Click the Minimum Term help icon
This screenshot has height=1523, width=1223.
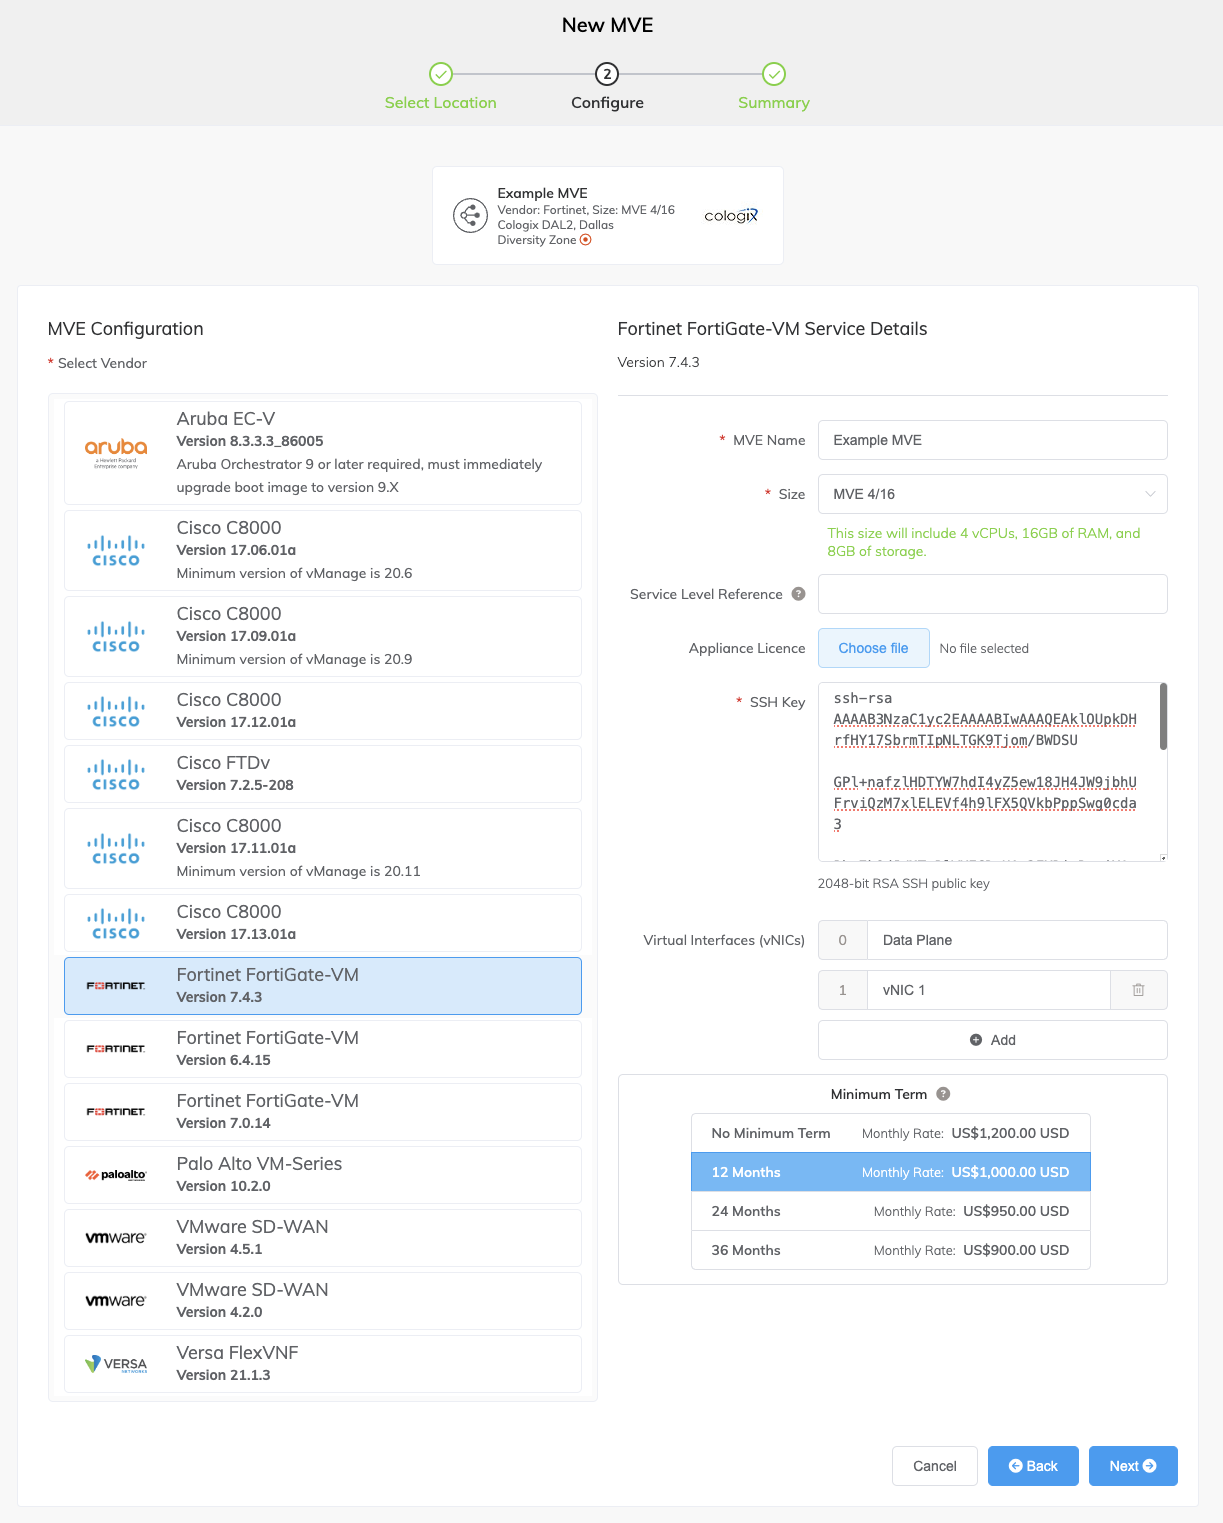coord(943,1094)
